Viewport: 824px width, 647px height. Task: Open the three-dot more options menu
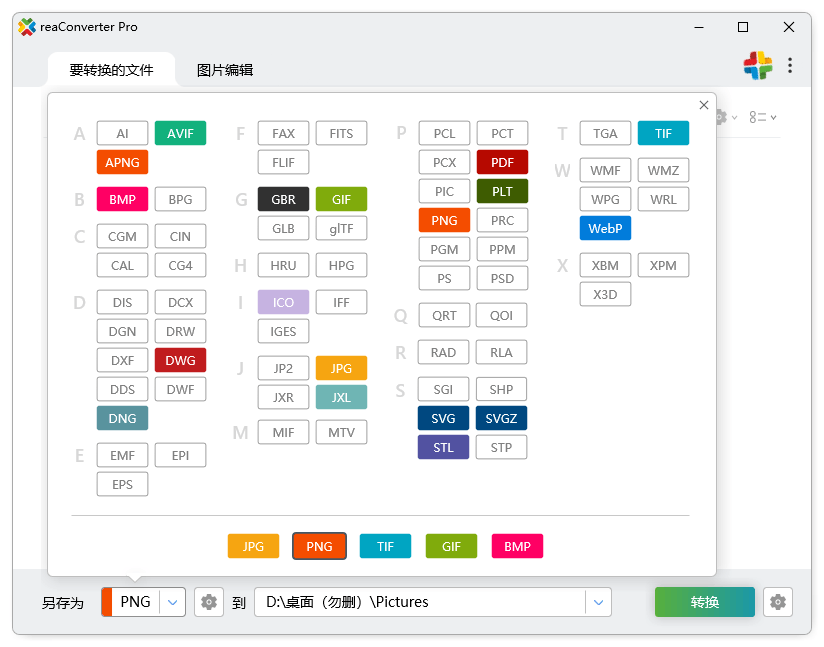[x=790, y=66]
